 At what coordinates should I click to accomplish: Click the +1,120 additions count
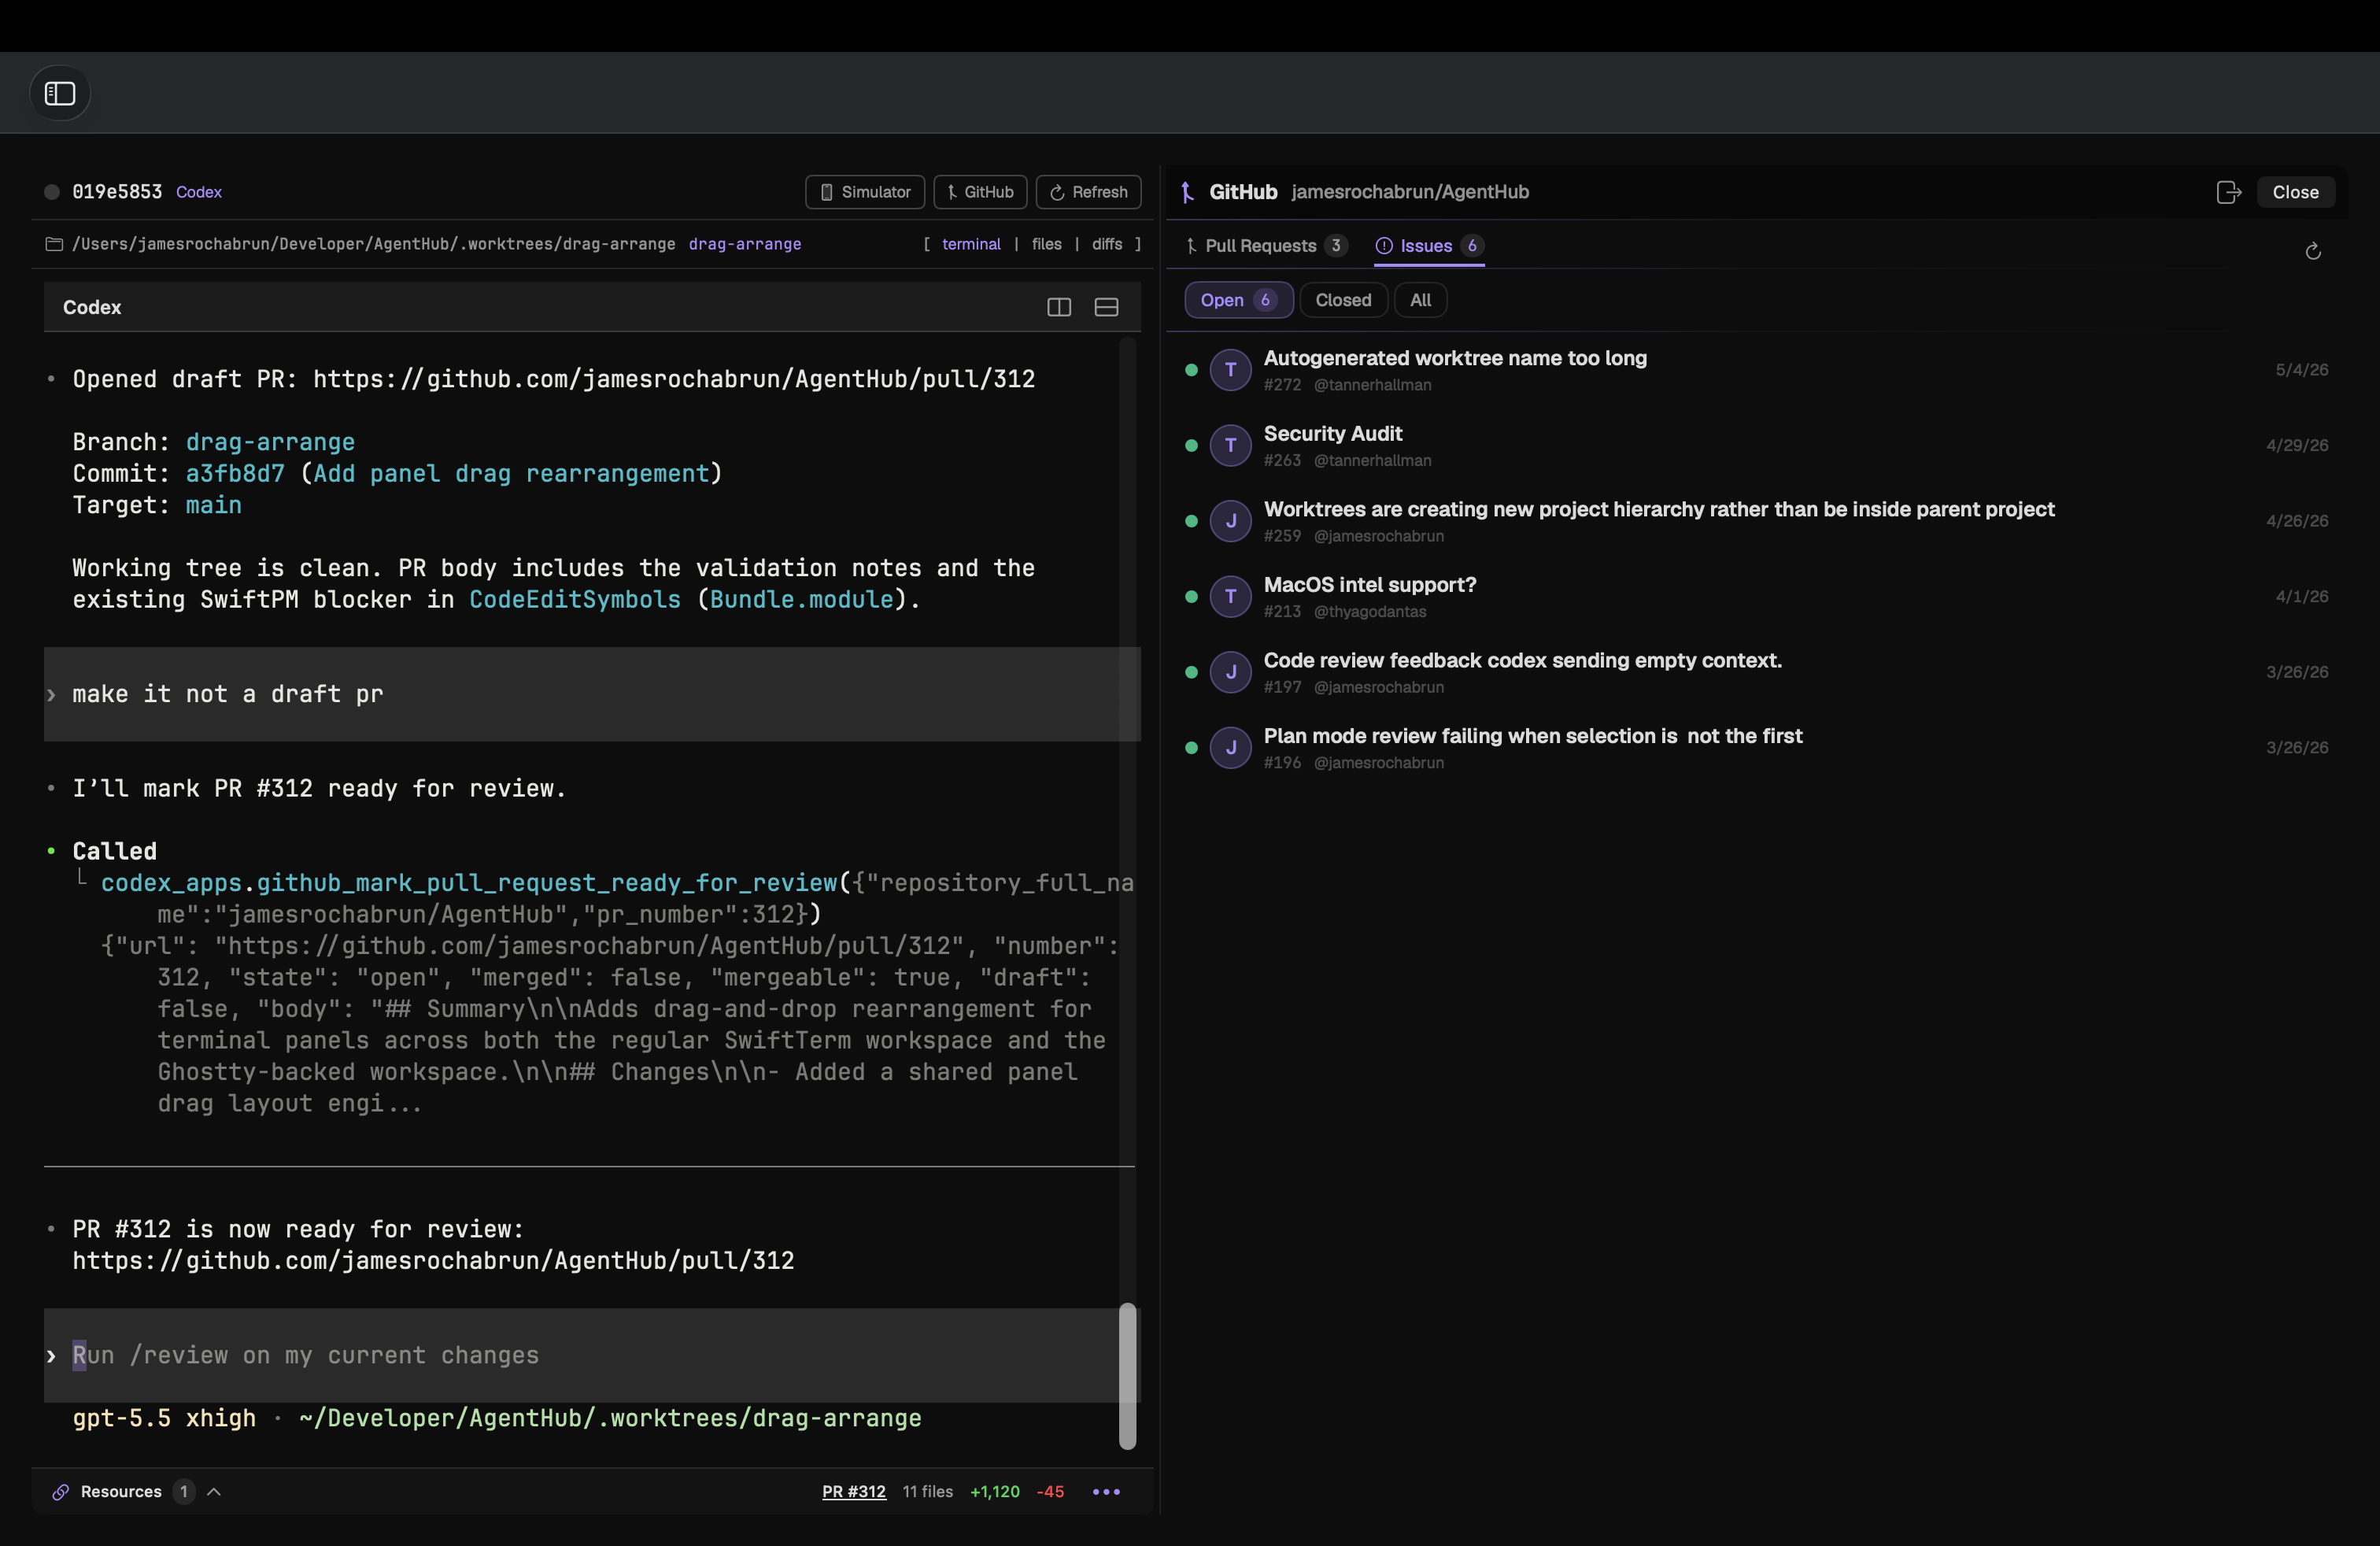994,1491
